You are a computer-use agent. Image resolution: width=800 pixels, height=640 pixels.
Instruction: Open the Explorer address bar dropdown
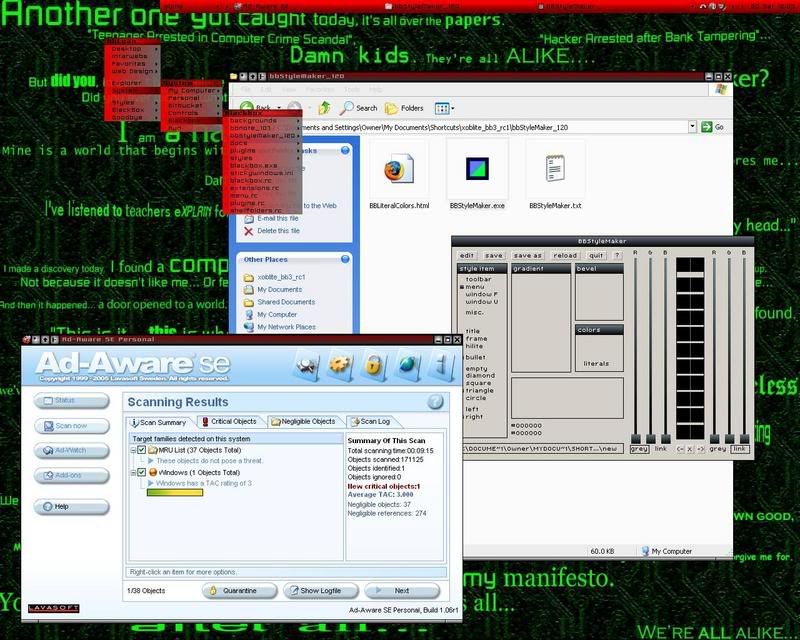pos(692,127)
